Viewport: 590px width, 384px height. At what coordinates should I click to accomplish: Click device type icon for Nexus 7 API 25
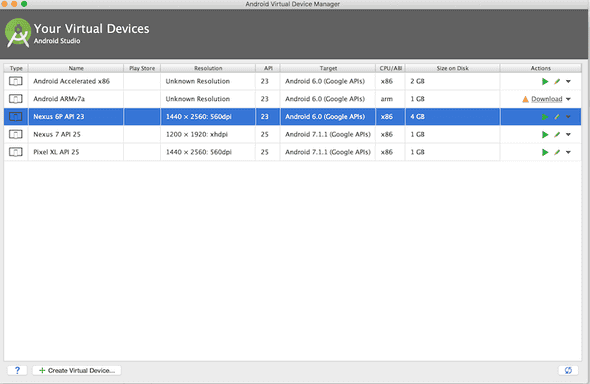tap(16, 134)
